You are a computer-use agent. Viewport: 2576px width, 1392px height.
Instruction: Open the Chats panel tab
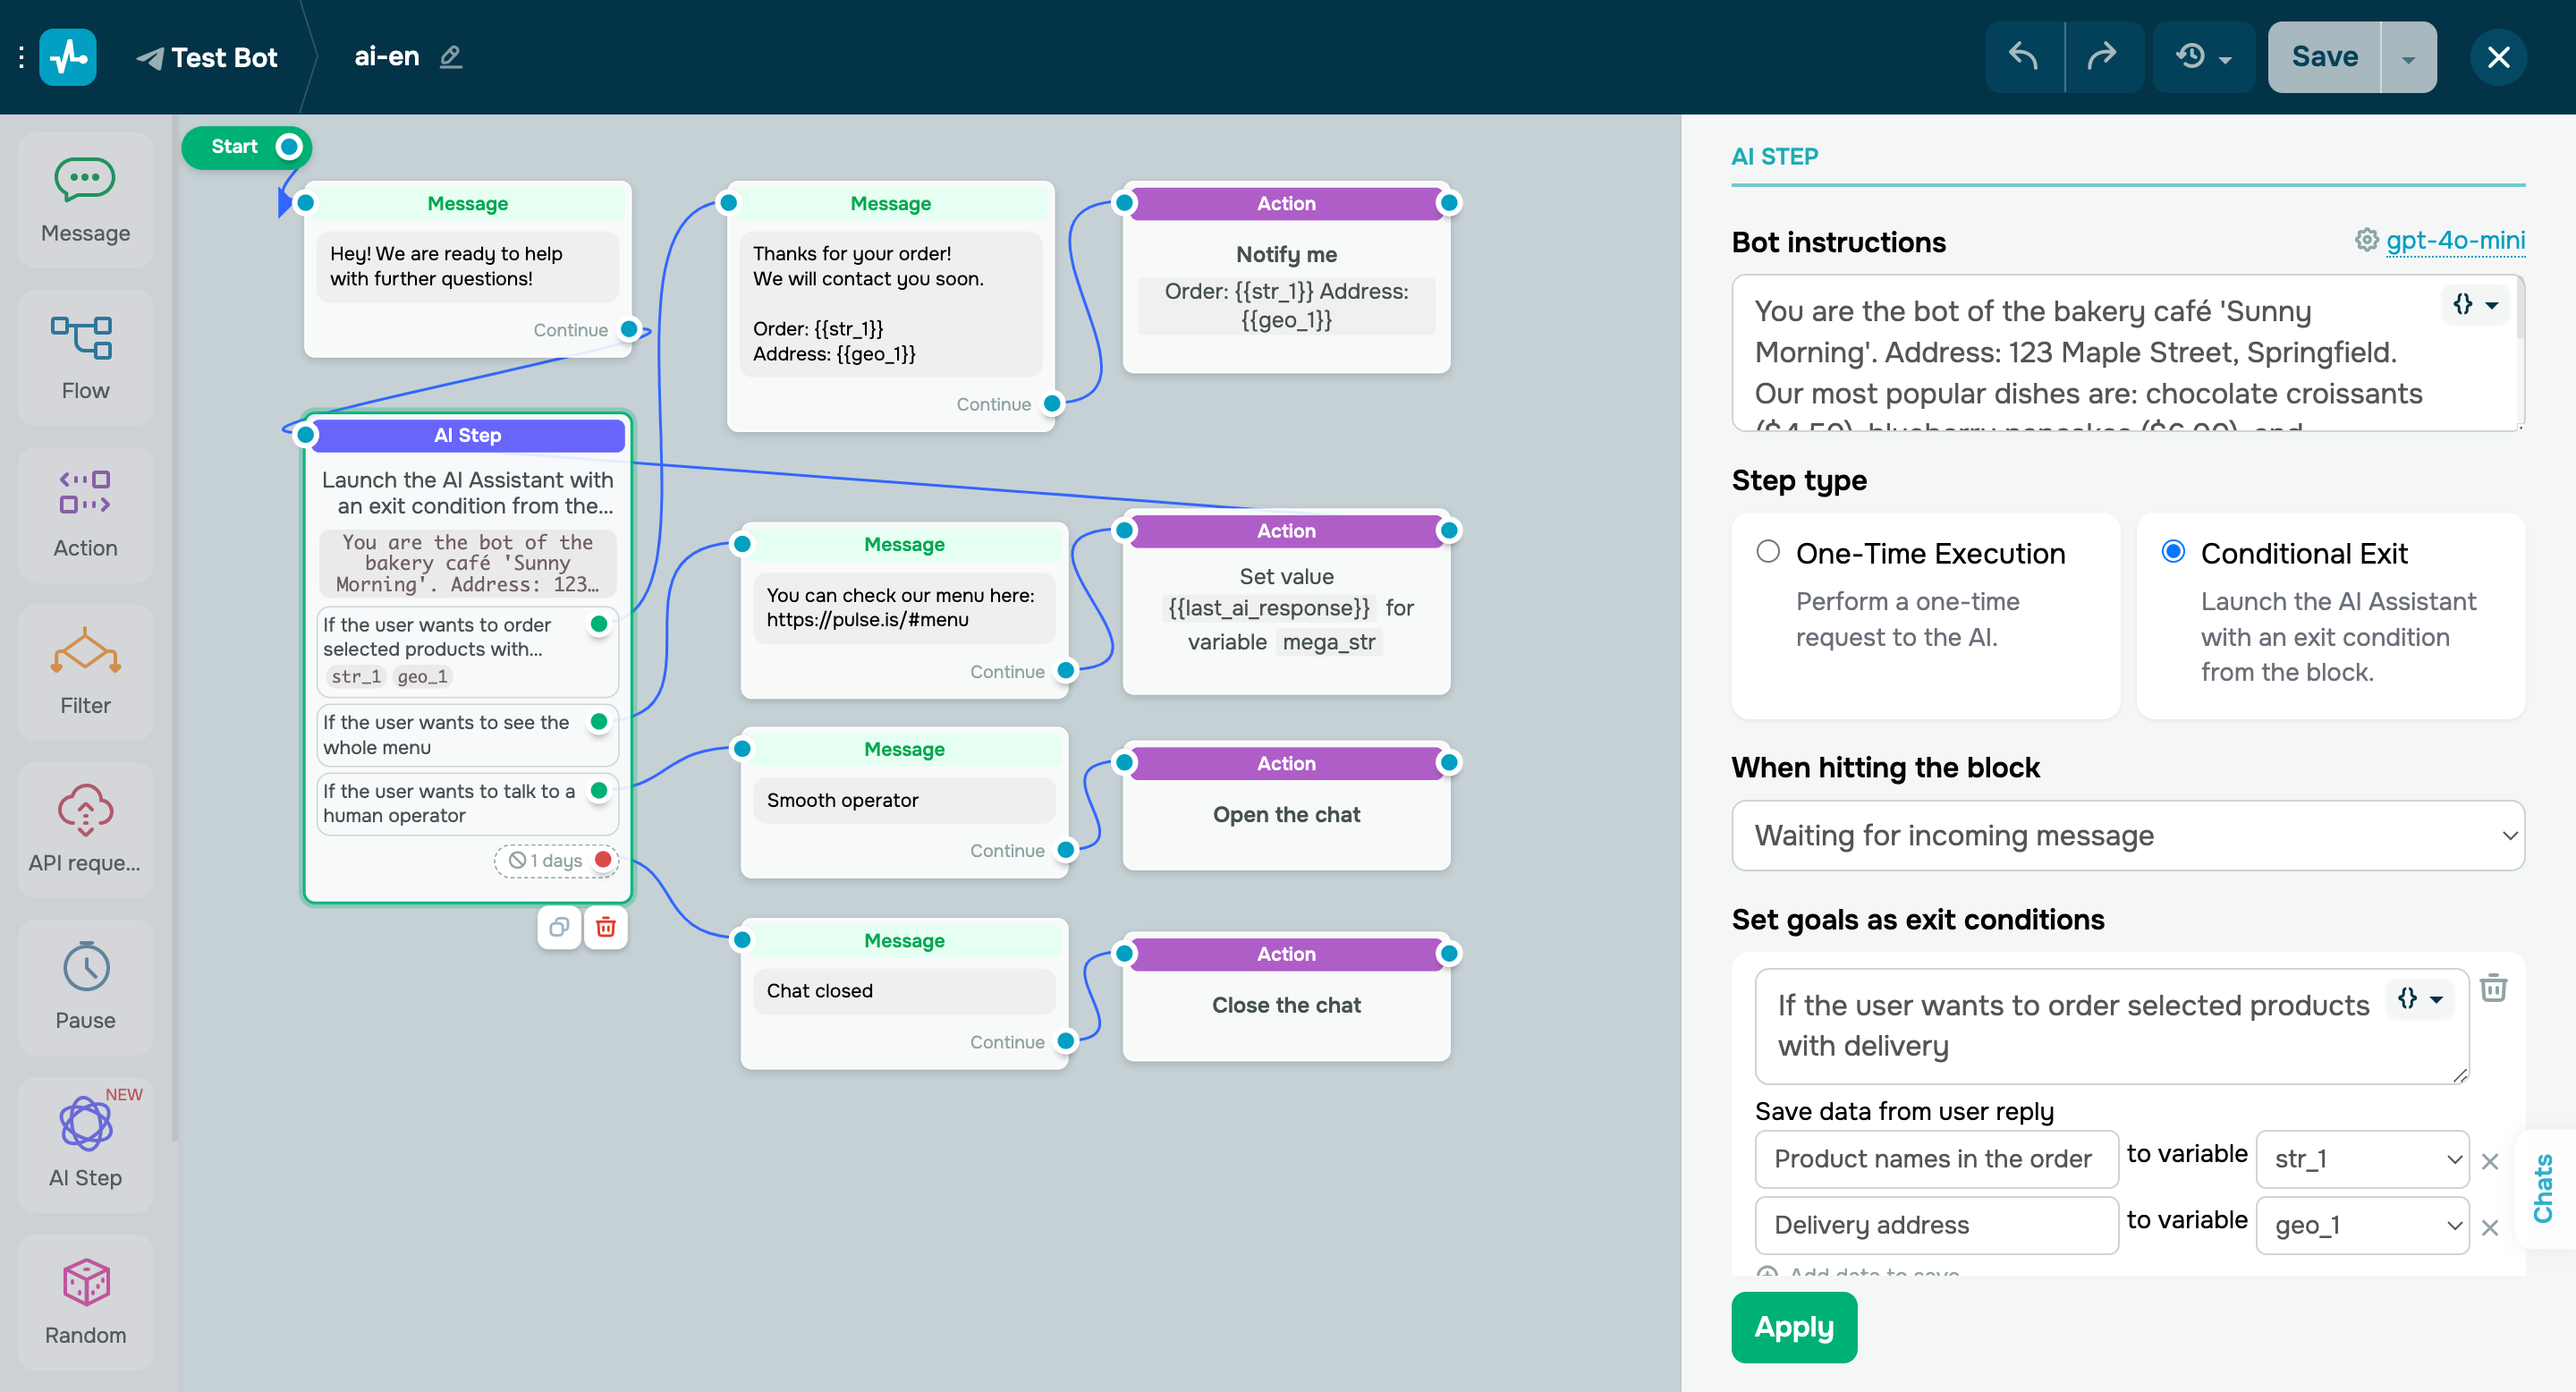tap(2545, 1190)
